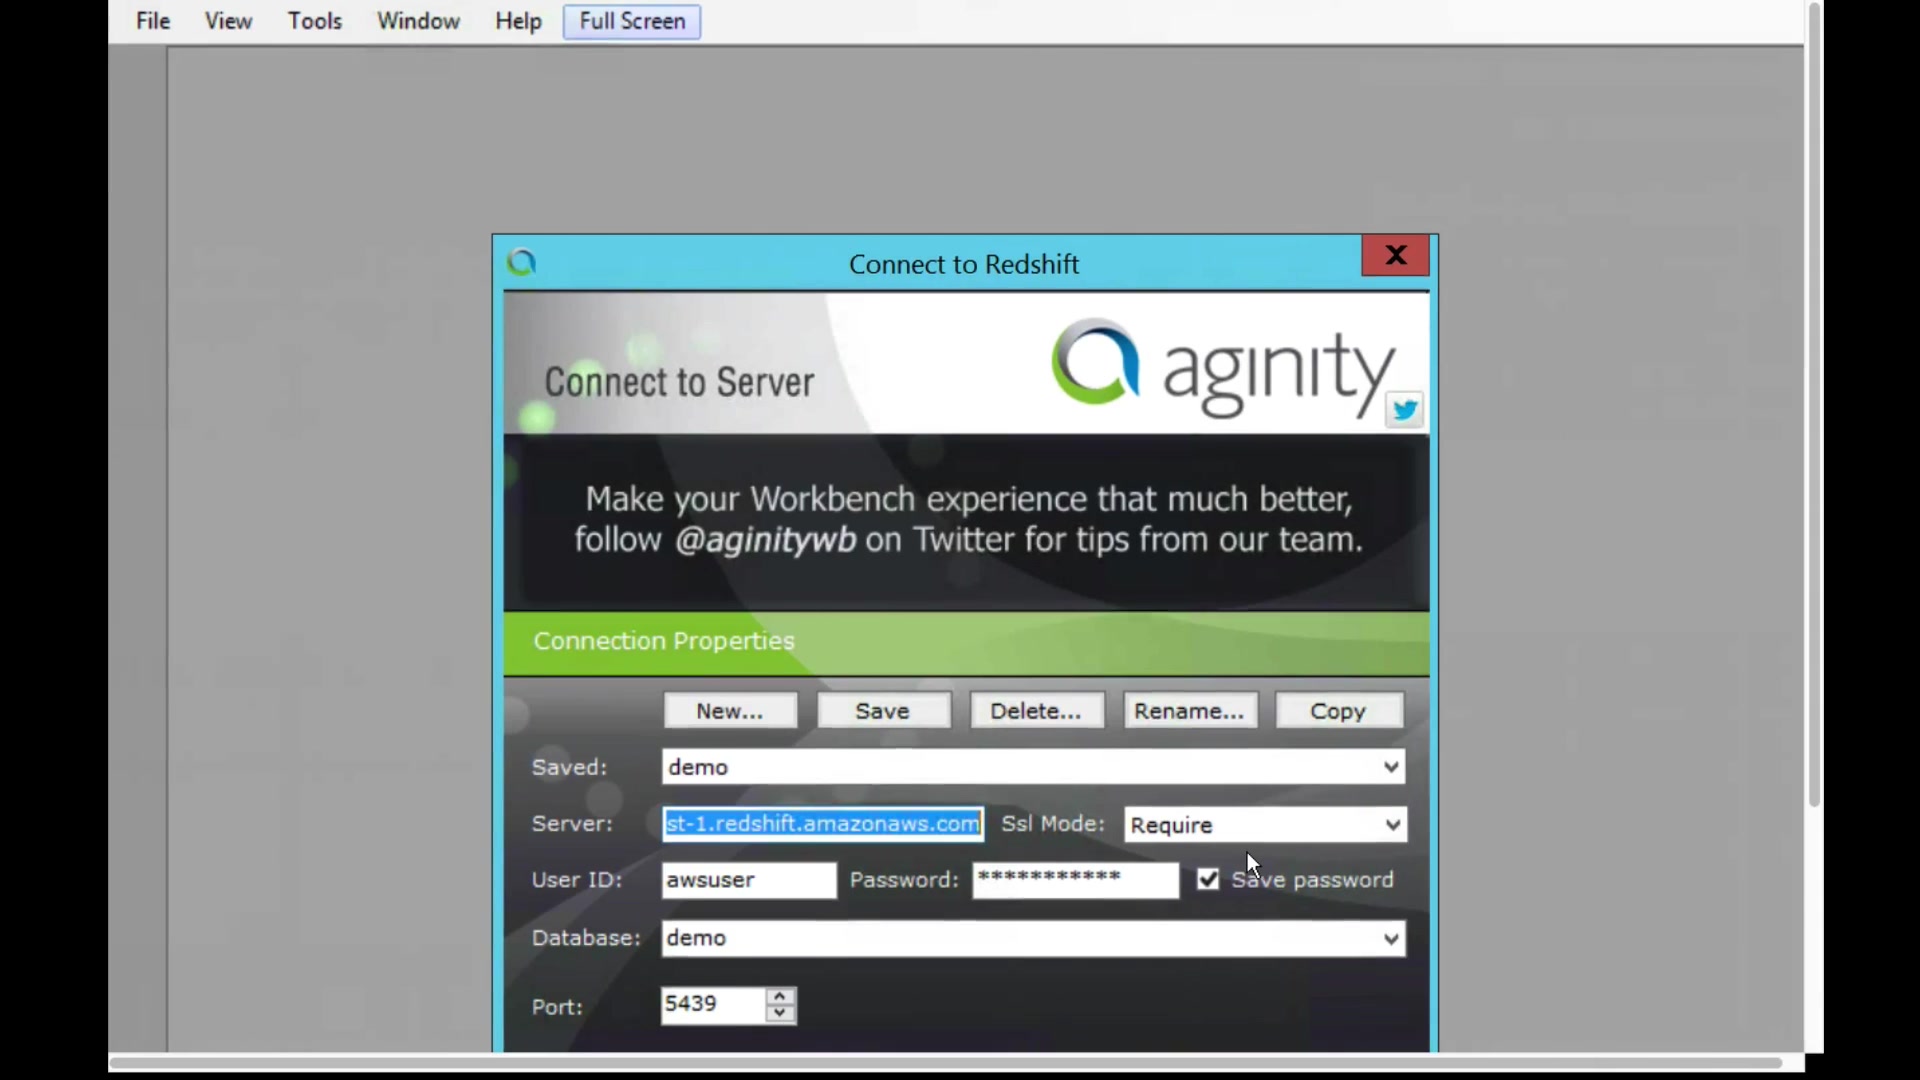Increase port number with up arrow

[780, 996]
